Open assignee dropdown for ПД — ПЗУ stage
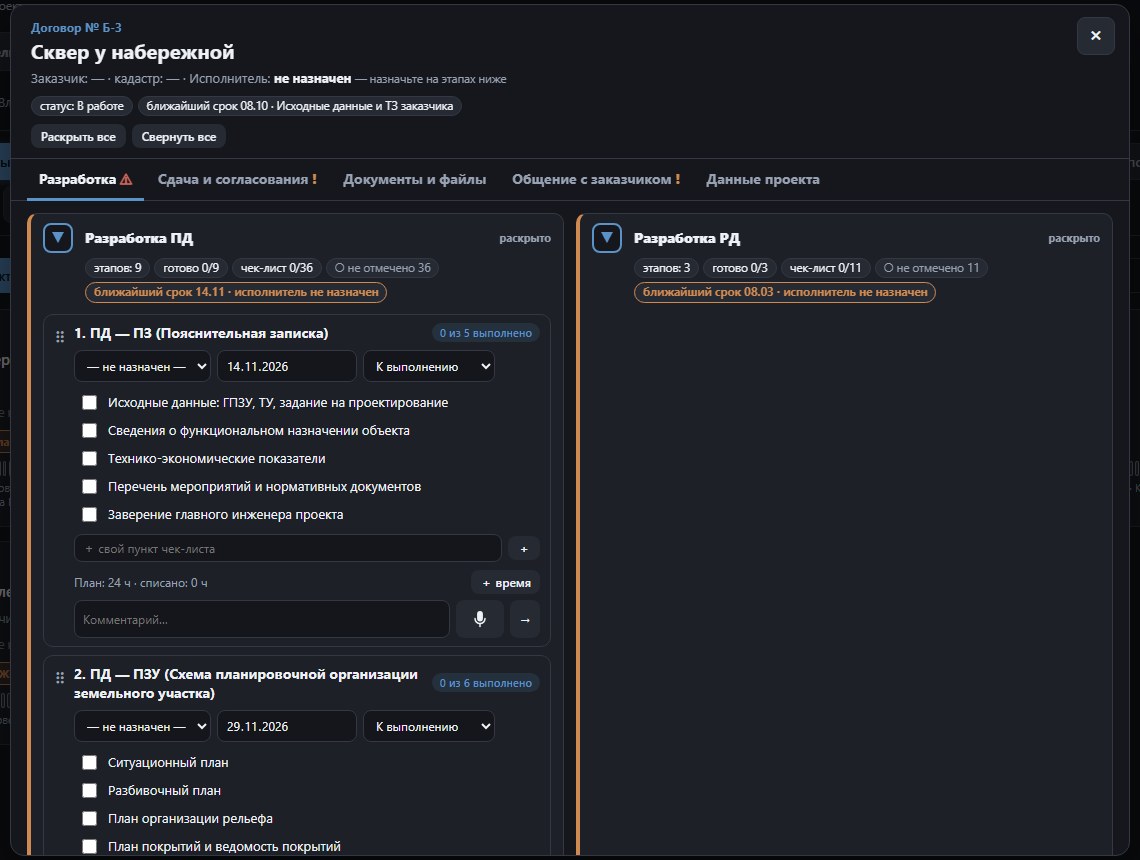The image size is (1140, 860). click(142, 726)
